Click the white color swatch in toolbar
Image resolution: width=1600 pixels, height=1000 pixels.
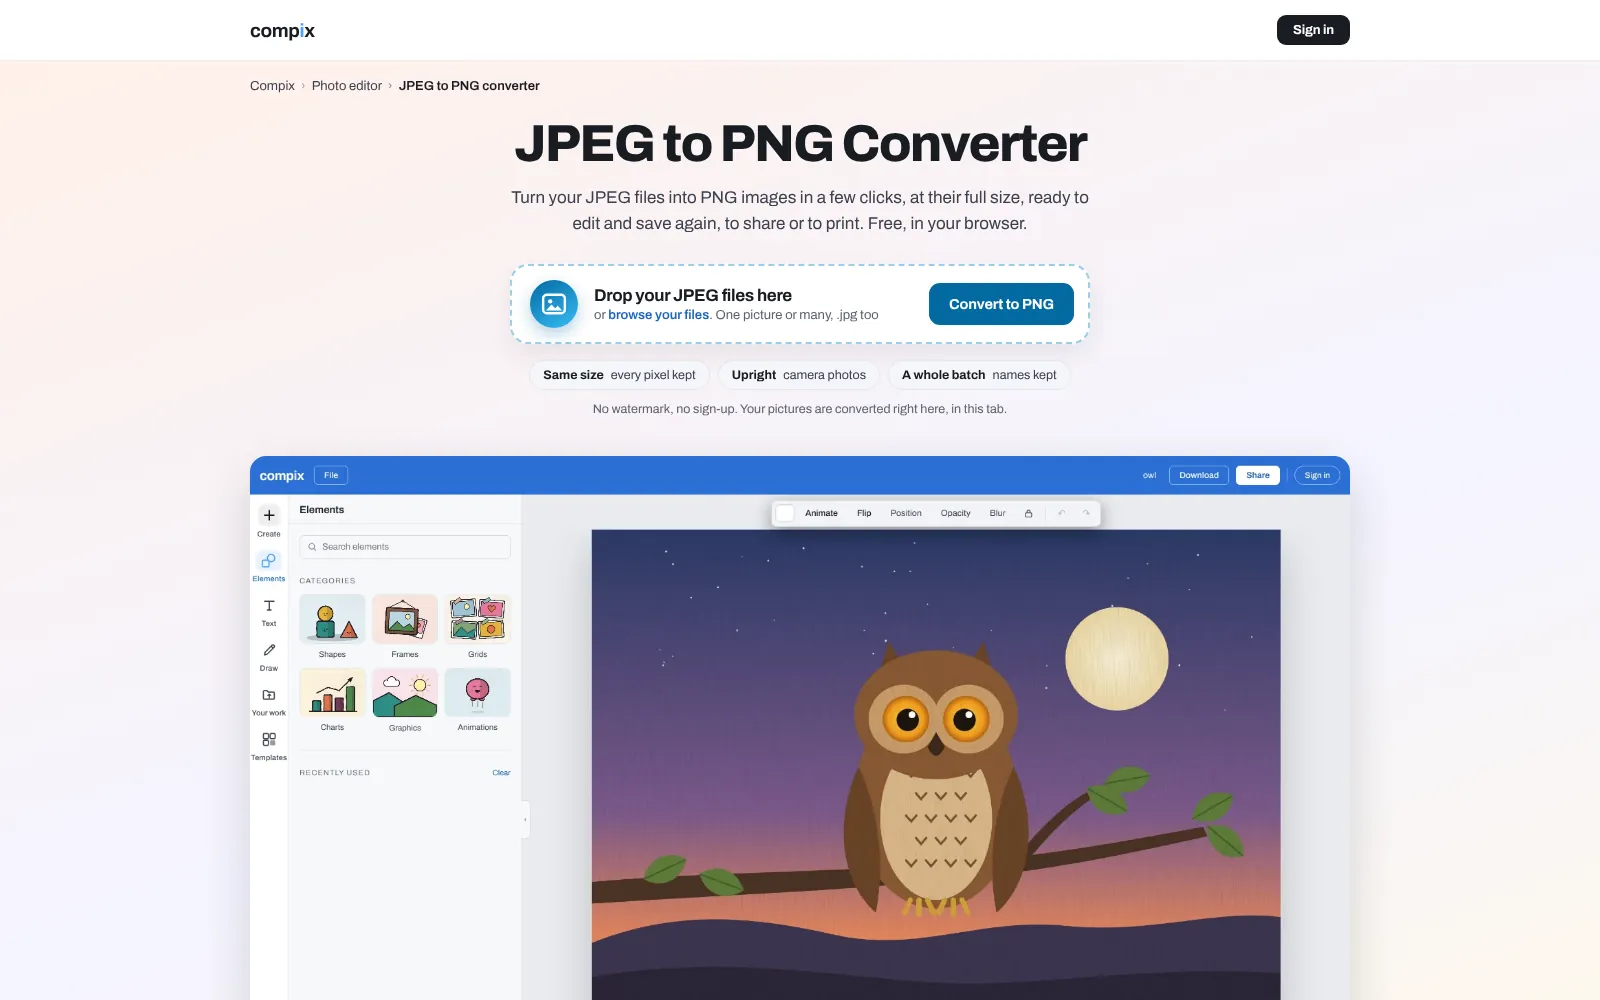click(786, 513)
